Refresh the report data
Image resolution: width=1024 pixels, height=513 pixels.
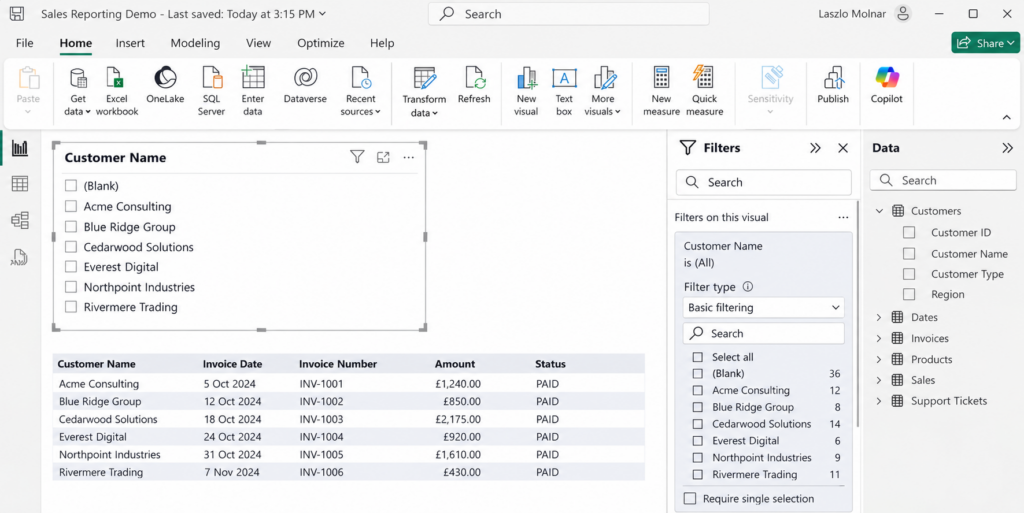(474, 86)
